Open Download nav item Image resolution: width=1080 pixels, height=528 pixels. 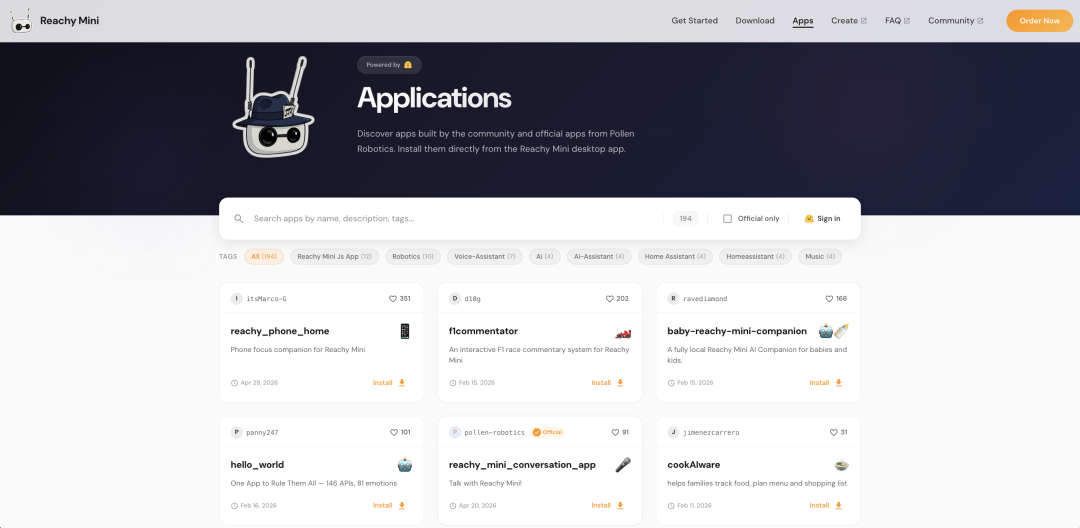point(755,21)
